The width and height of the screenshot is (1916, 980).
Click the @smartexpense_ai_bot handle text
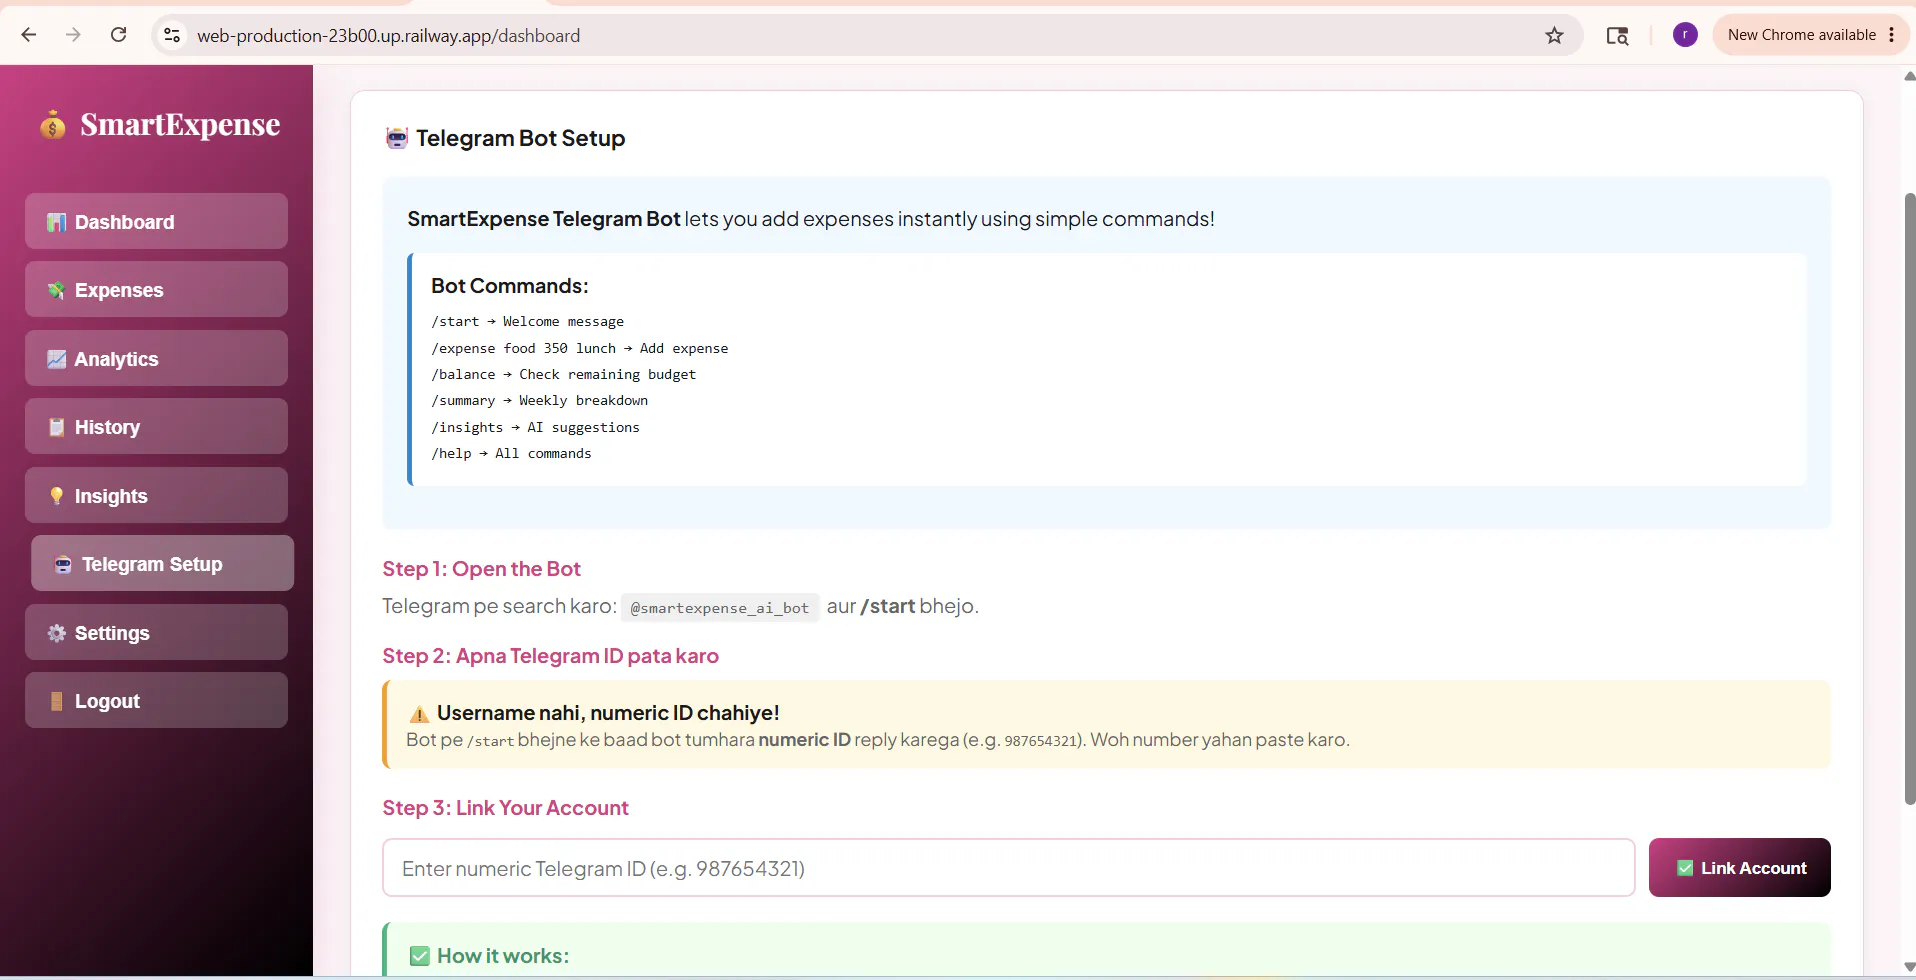pos(720,608)
